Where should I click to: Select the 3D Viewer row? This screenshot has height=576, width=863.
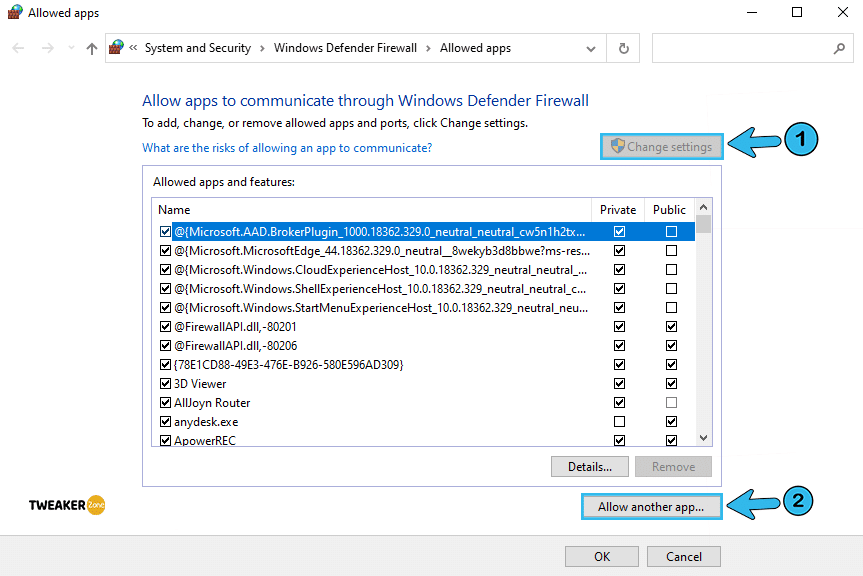424,383
